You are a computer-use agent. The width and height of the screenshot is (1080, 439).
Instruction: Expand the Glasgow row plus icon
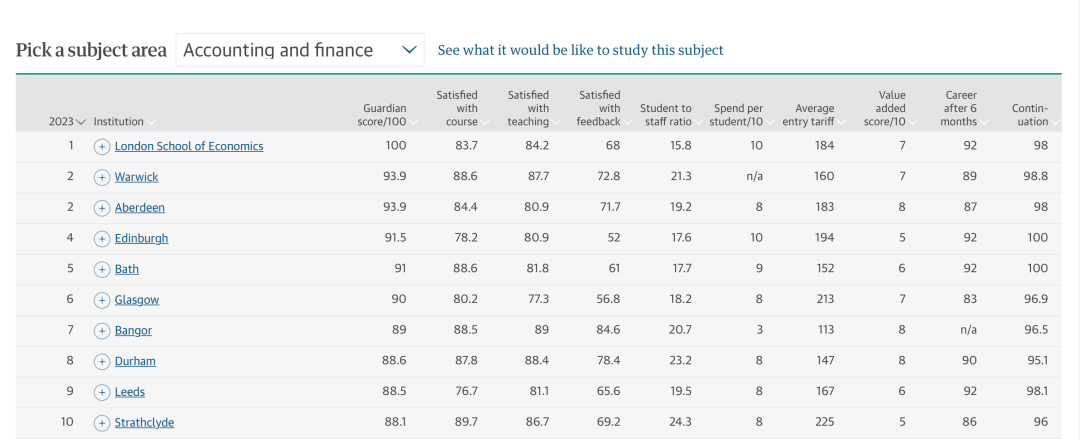click(101, 300)
